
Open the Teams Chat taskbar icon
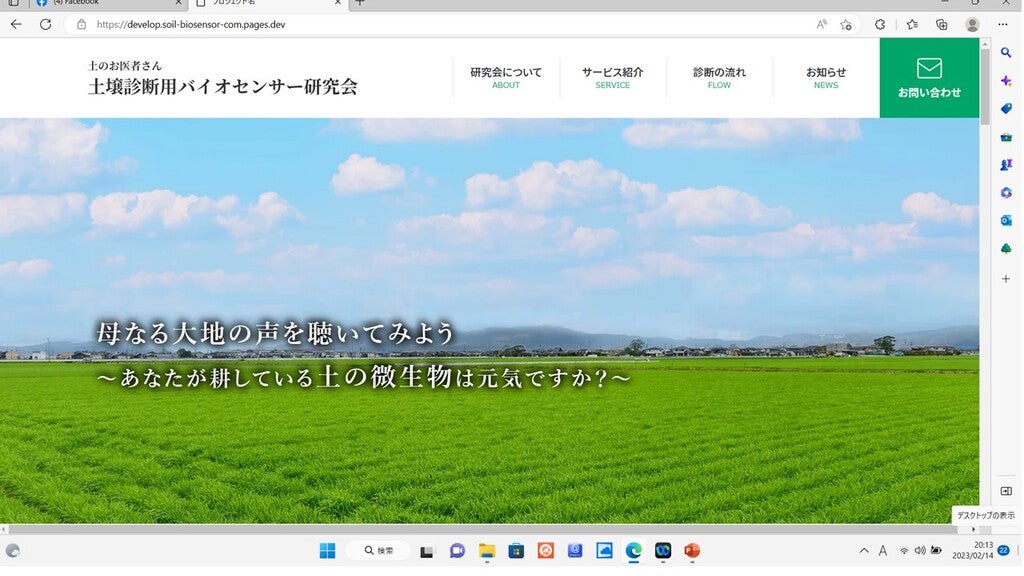(456, 552)
